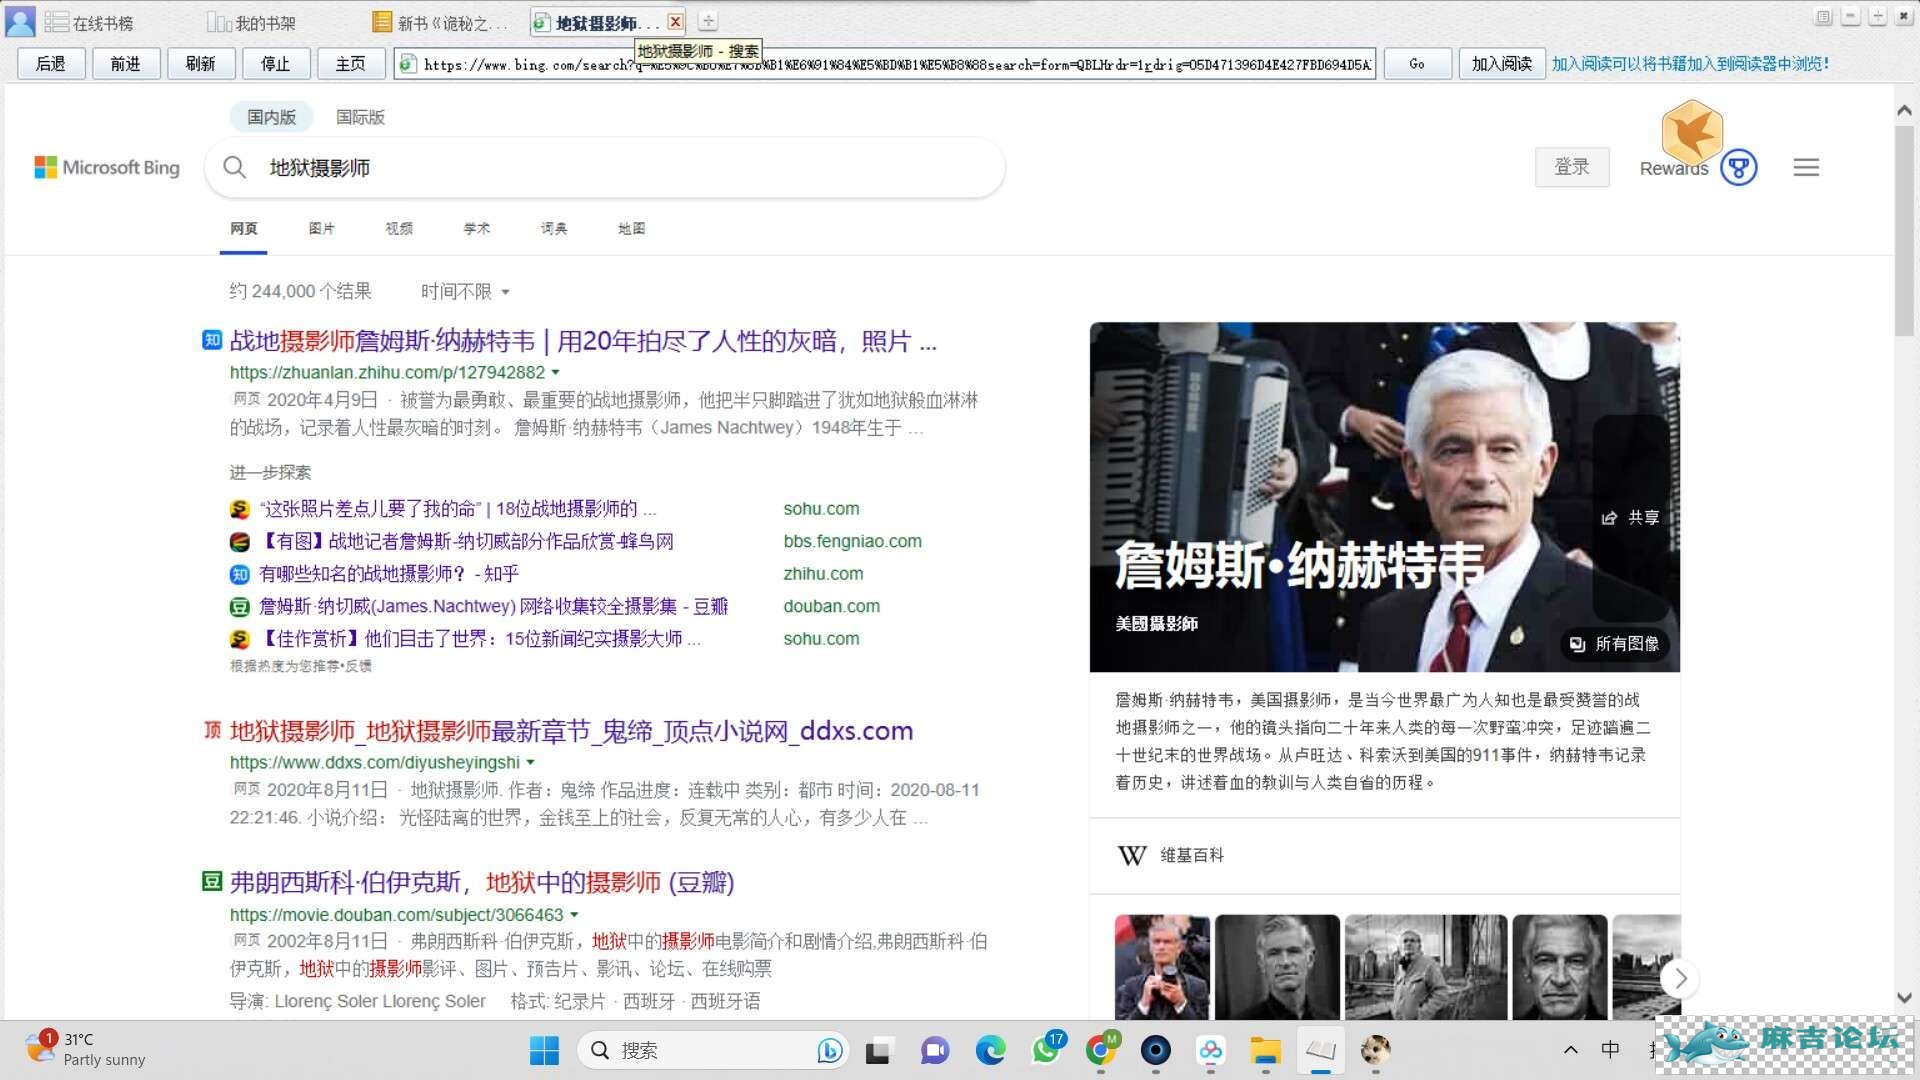Open the 蜂鸟网 战地记者 works link
Image resolution: width=1920 pixels, height=1080 pixels.
(466, 541)
